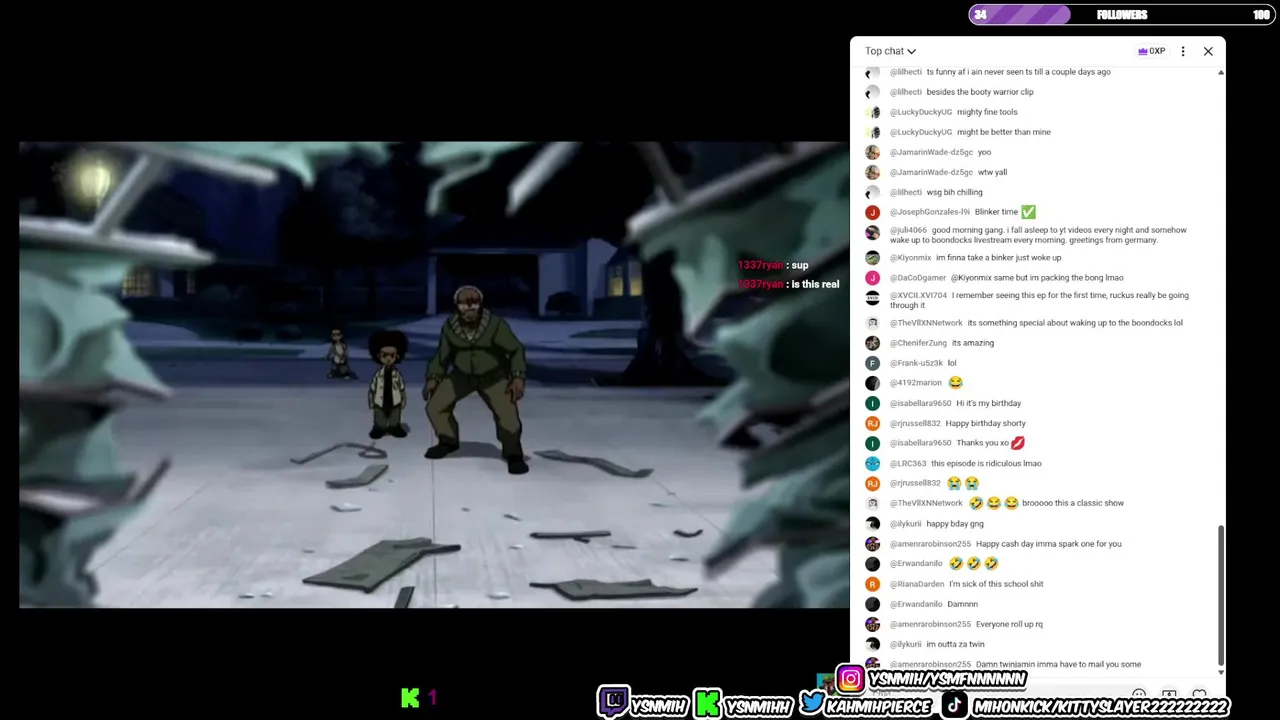Click '1337ryan : sup' overlay chat line

(x=773, y=265)
